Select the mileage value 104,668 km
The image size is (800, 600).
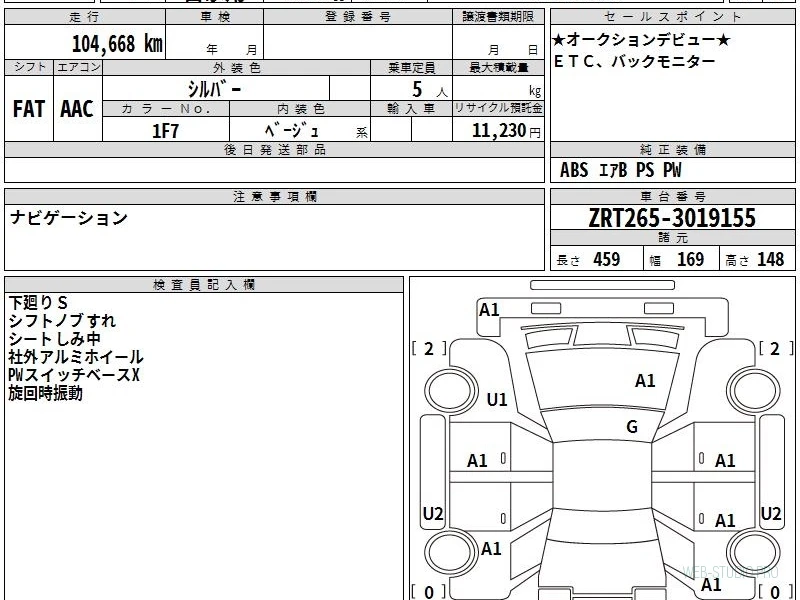click(x=117, y=44)
